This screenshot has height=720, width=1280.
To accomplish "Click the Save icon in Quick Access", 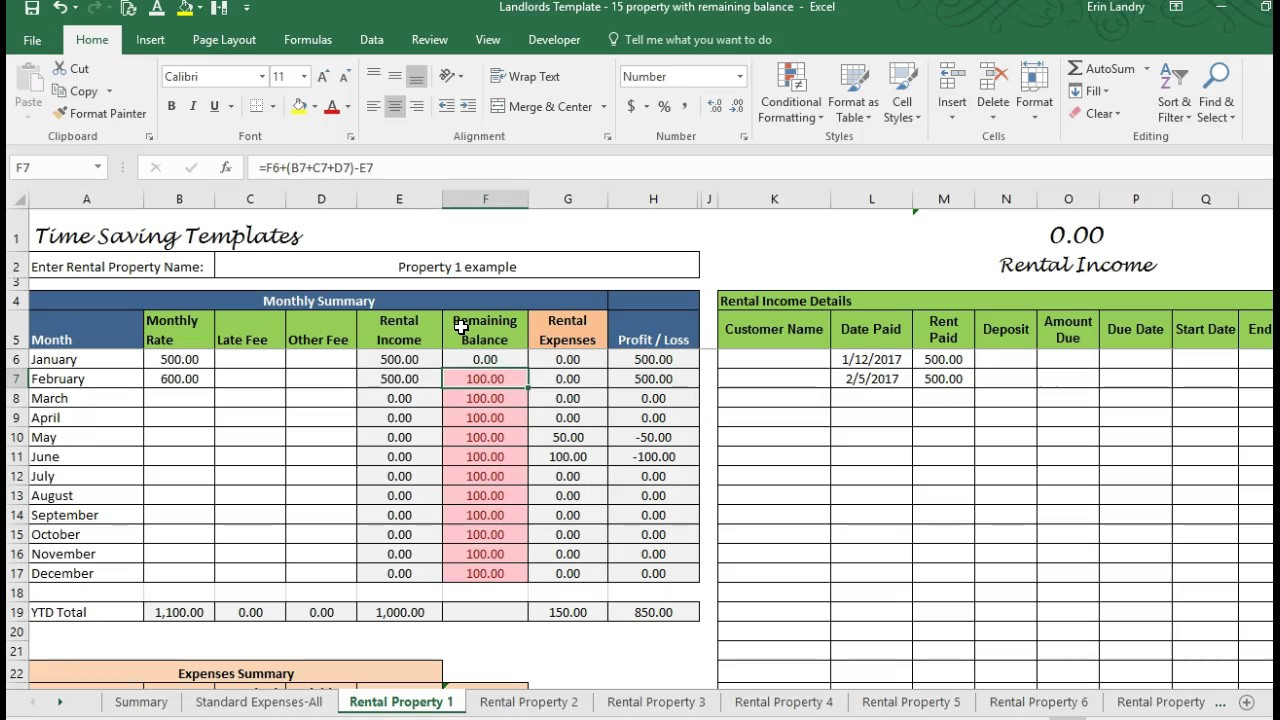I will coord(32,8).
